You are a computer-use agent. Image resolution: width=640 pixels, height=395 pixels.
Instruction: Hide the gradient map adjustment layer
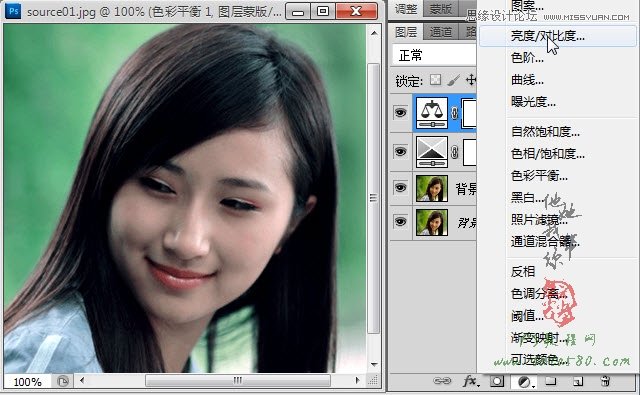pos(400,151)
